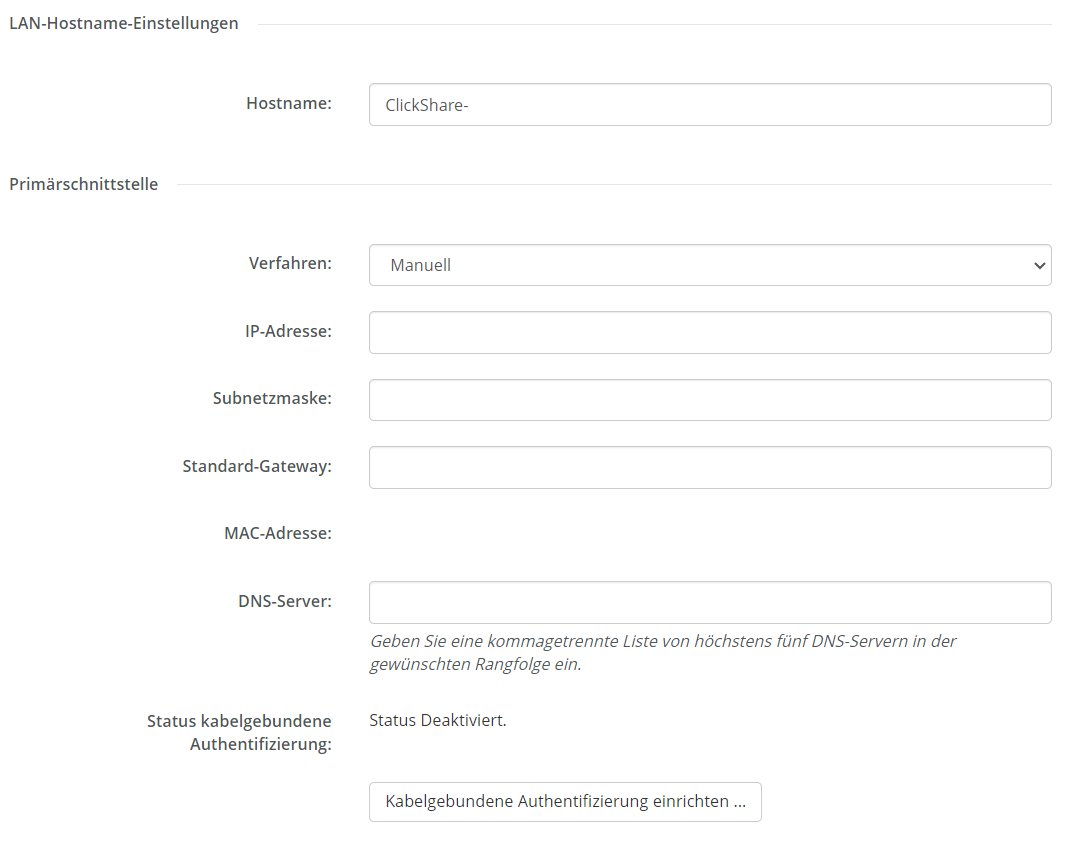Click into the Subnetzmaske input field
This screenshot has width=1081, height=850.
pos(710,400)
